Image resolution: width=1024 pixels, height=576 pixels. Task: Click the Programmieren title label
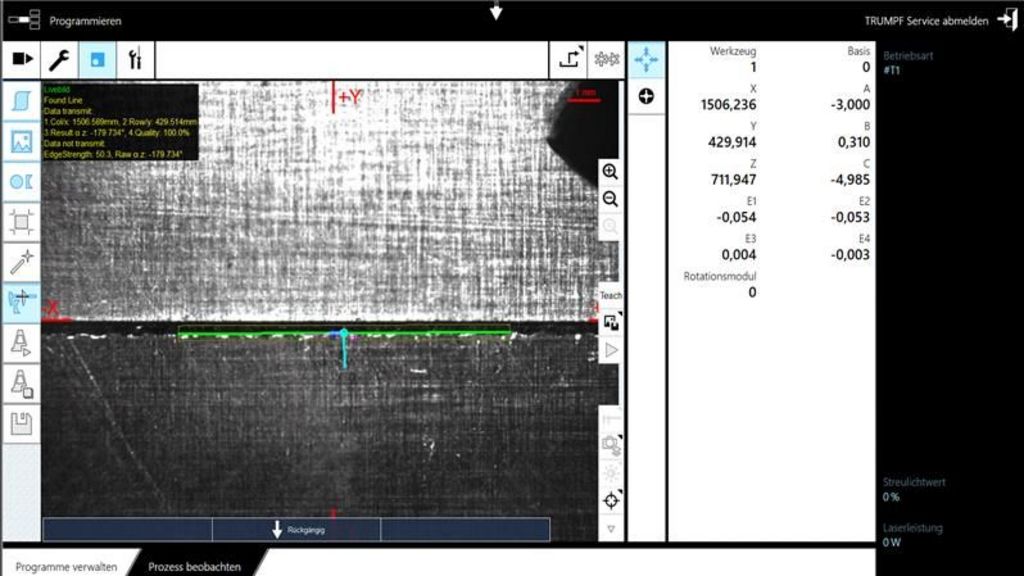coord(86,21)
